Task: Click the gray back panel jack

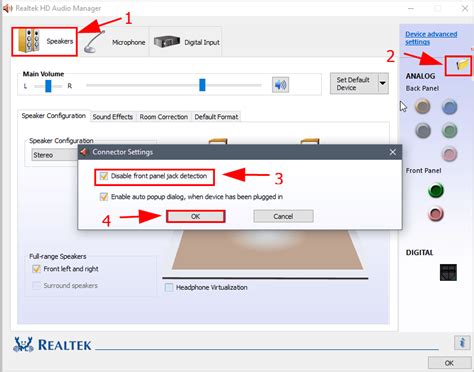Action: [x=423, y=130]
